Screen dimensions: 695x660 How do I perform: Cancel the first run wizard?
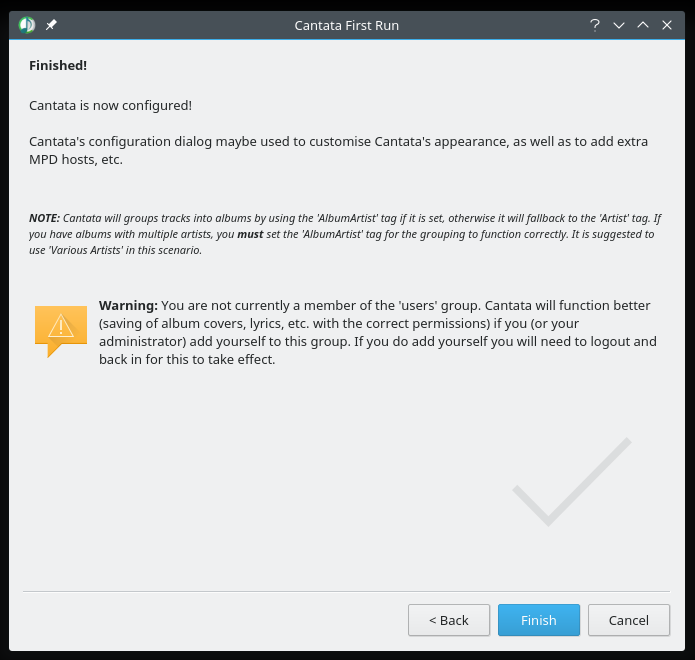629,620
